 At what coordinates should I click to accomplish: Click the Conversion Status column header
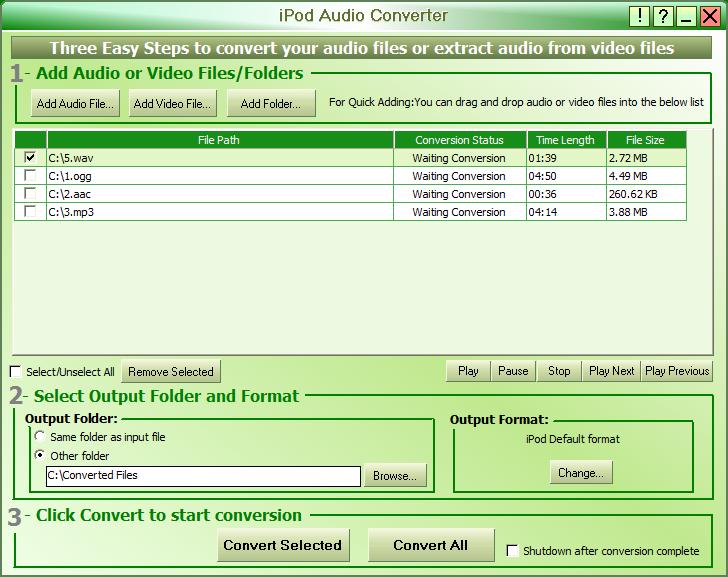(460, 140)
